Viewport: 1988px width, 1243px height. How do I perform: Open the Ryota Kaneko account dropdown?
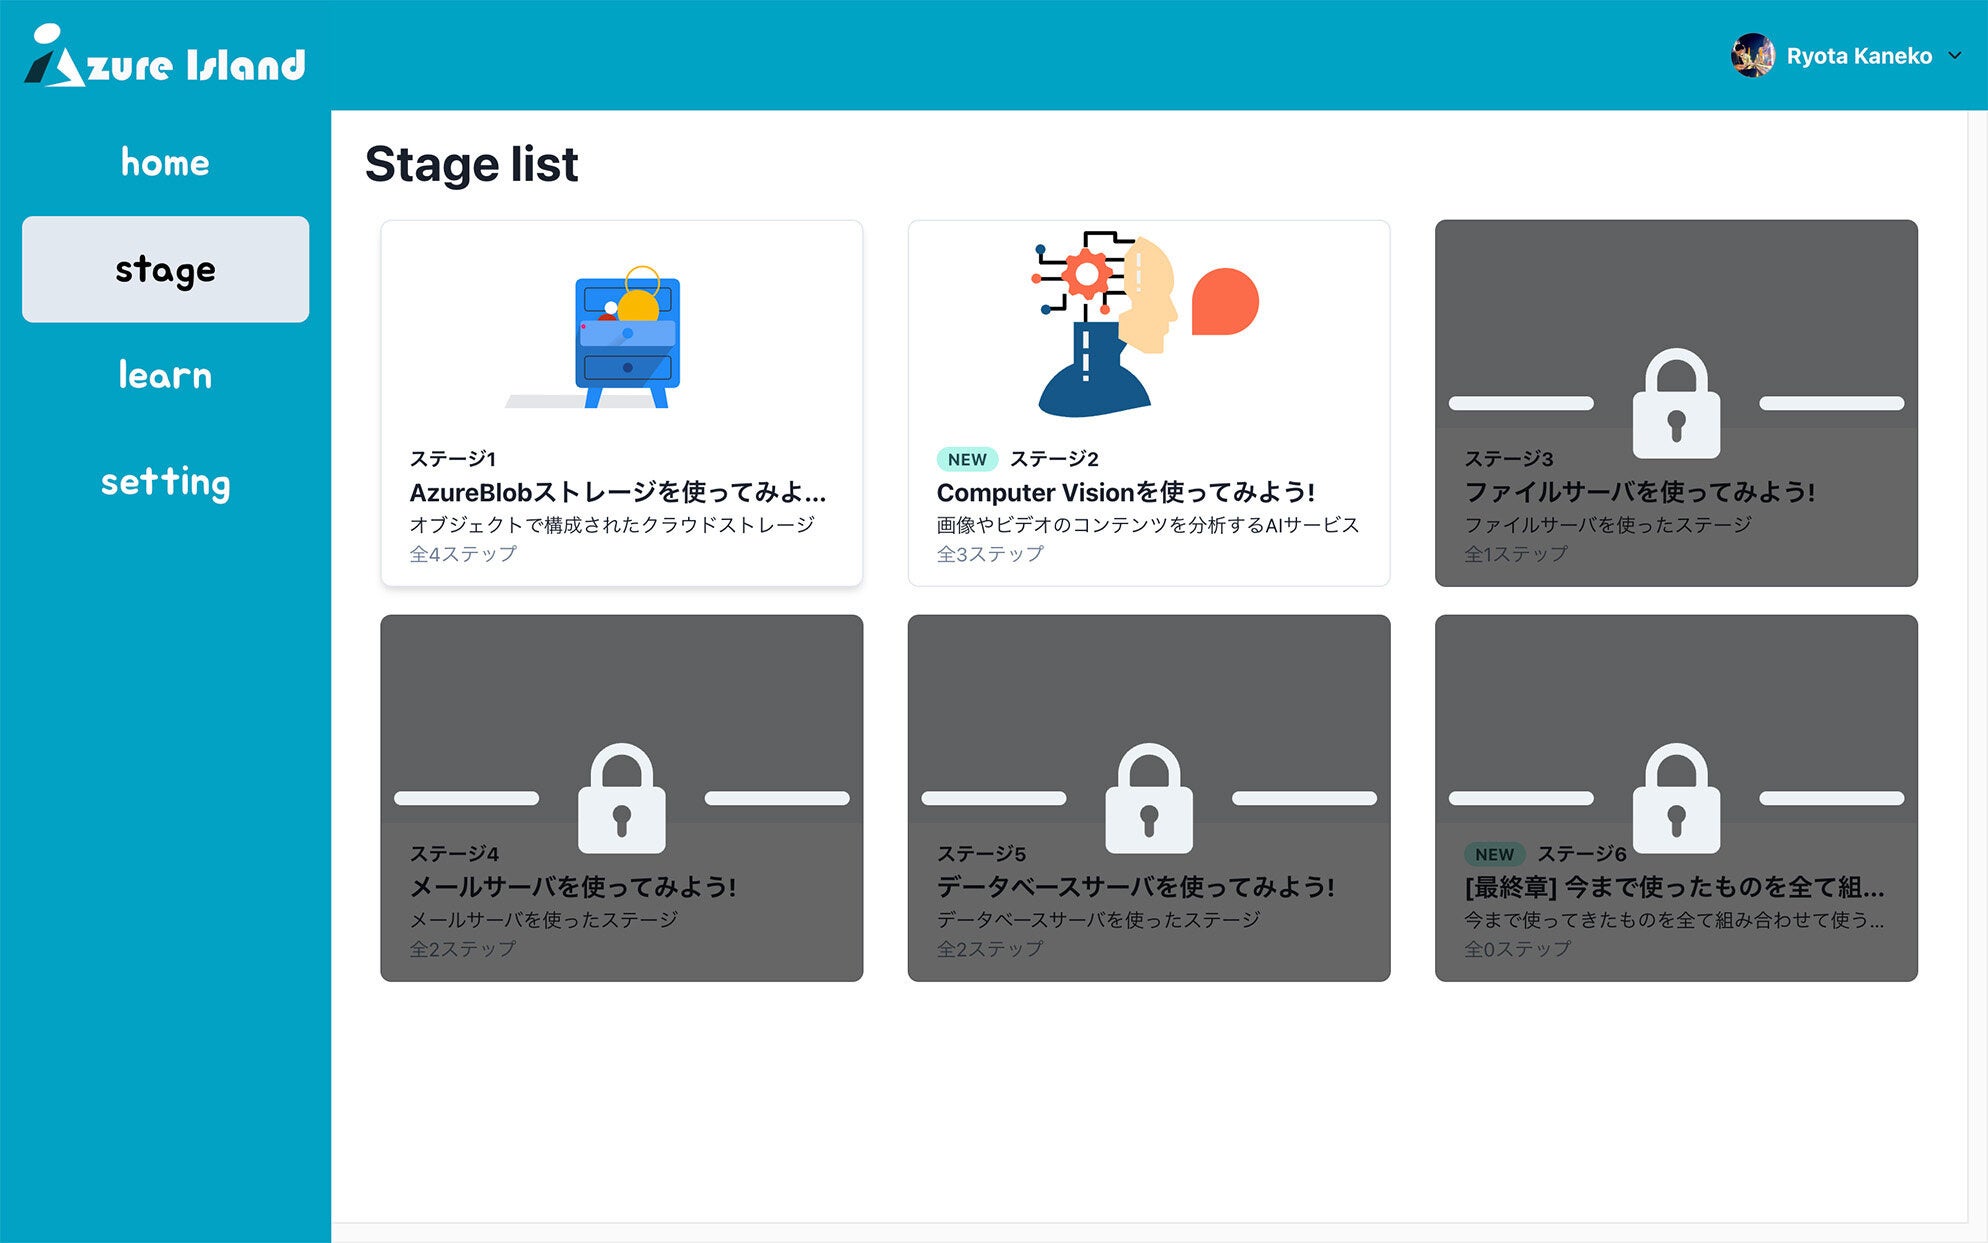1858,56
